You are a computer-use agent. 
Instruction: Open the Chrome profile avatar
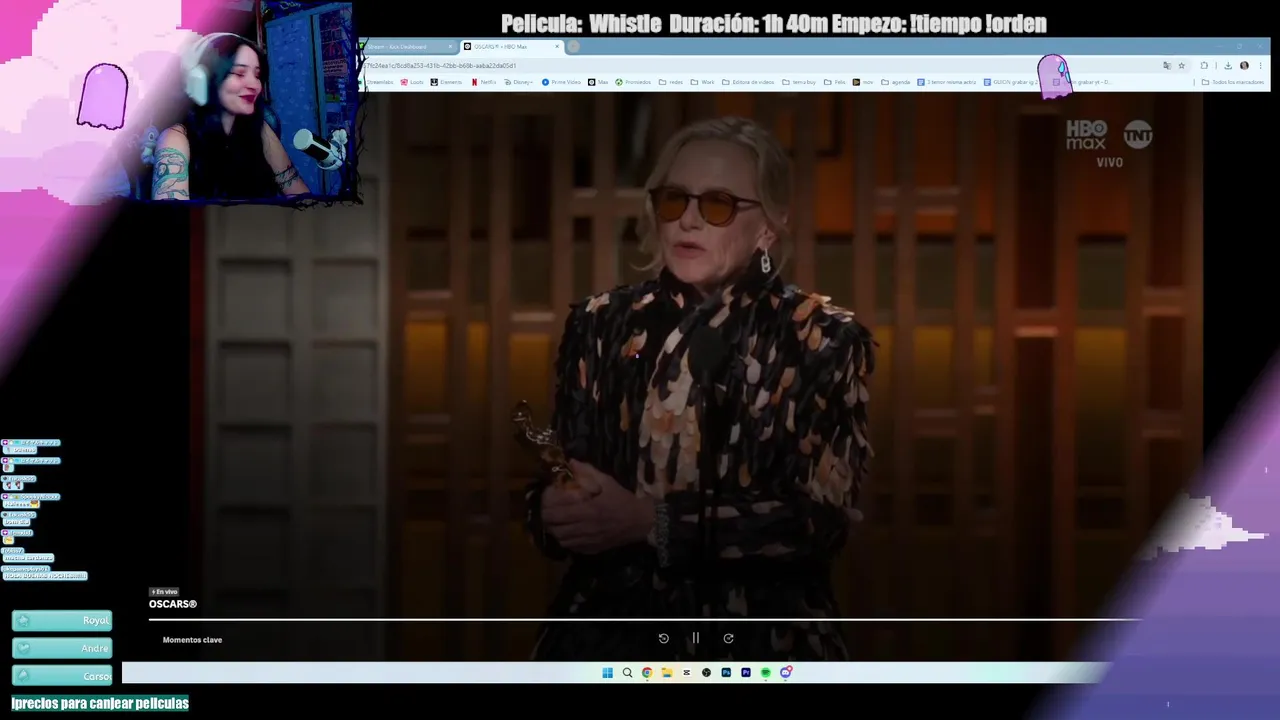coord(1244,66)
